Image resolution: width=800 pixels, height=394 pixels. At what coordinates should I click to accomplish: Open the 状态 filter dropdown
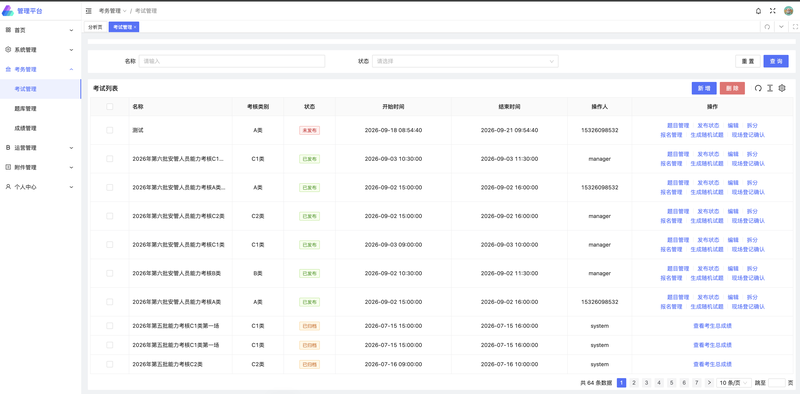[465, 61]
